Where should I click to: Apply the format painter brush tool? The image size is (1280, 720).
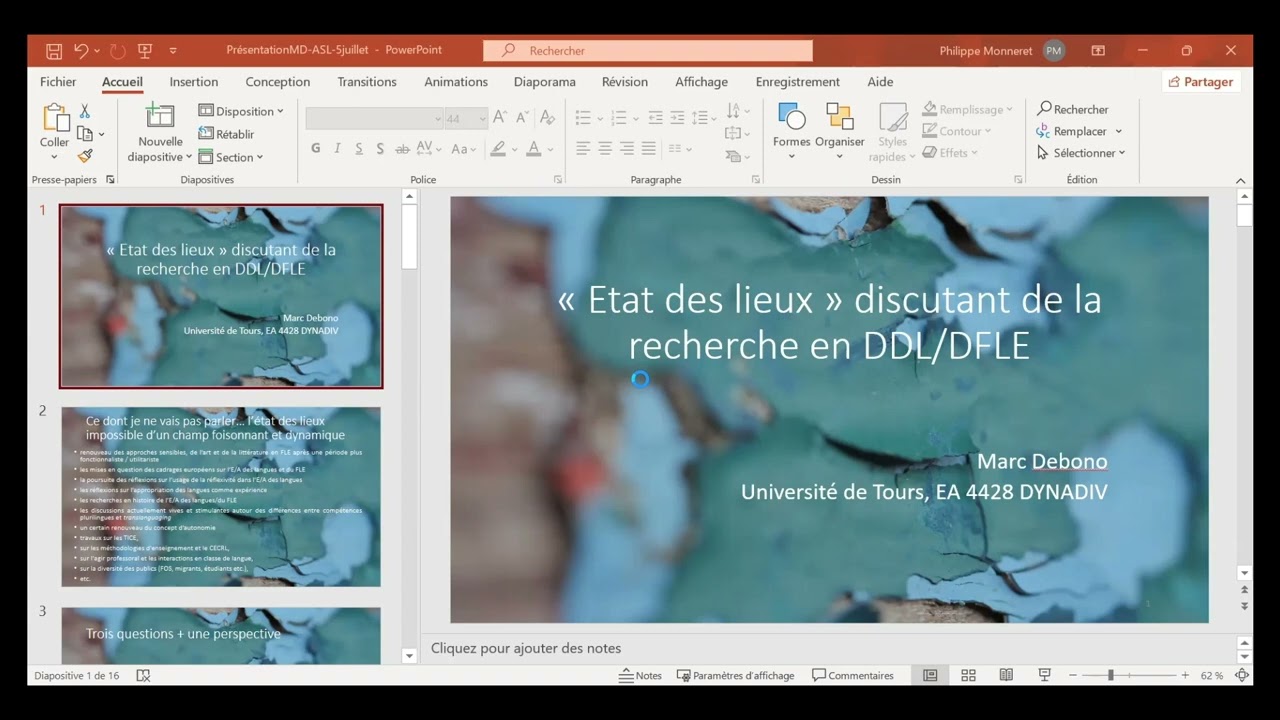[x=85, y=156]
